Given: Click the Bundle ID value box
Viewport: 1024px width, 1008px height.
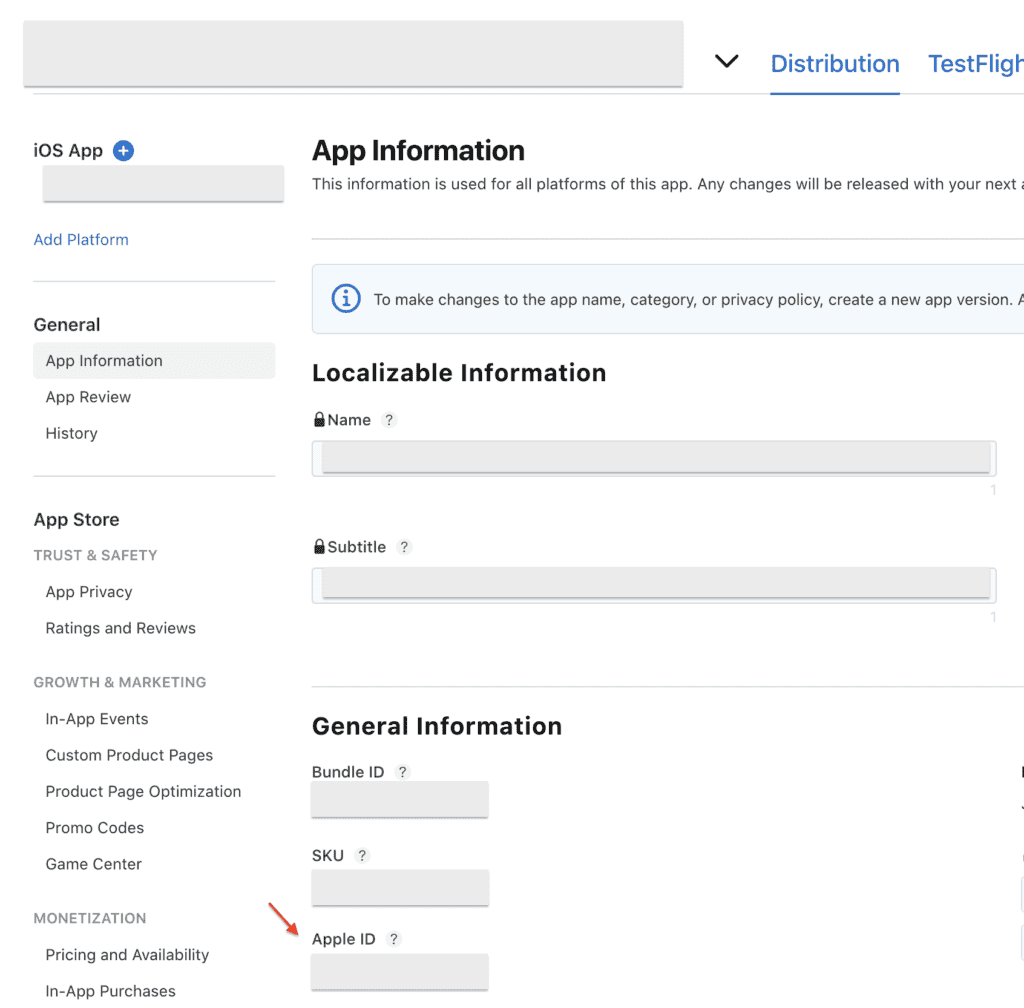Looking at the screenshot, I should click(x=400, y=799).
